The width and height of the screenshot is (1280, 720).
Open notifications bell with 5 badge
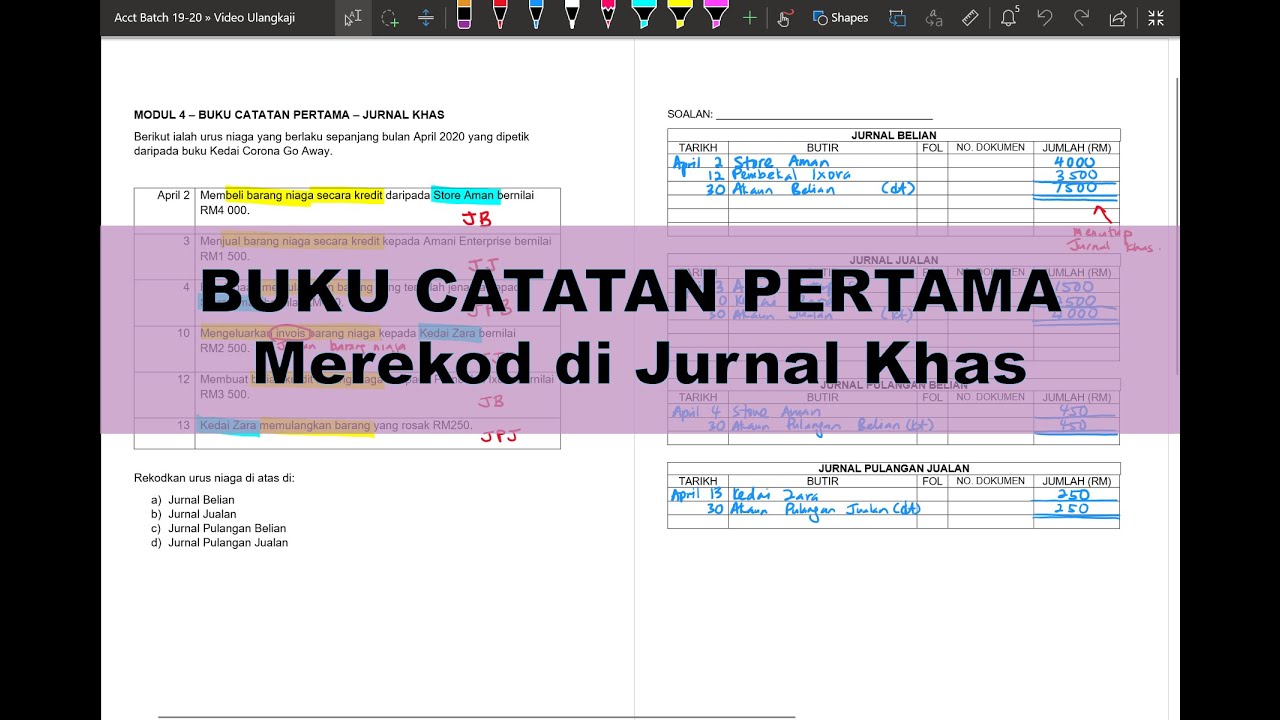coord(1009,17)
